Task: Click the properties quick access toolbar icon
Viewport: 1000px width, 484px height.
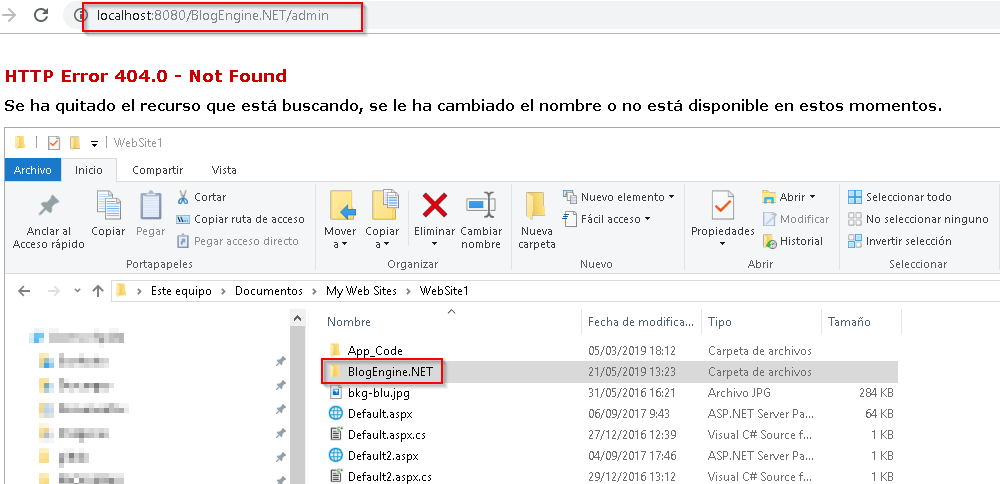Action: (x=54, y=143)
